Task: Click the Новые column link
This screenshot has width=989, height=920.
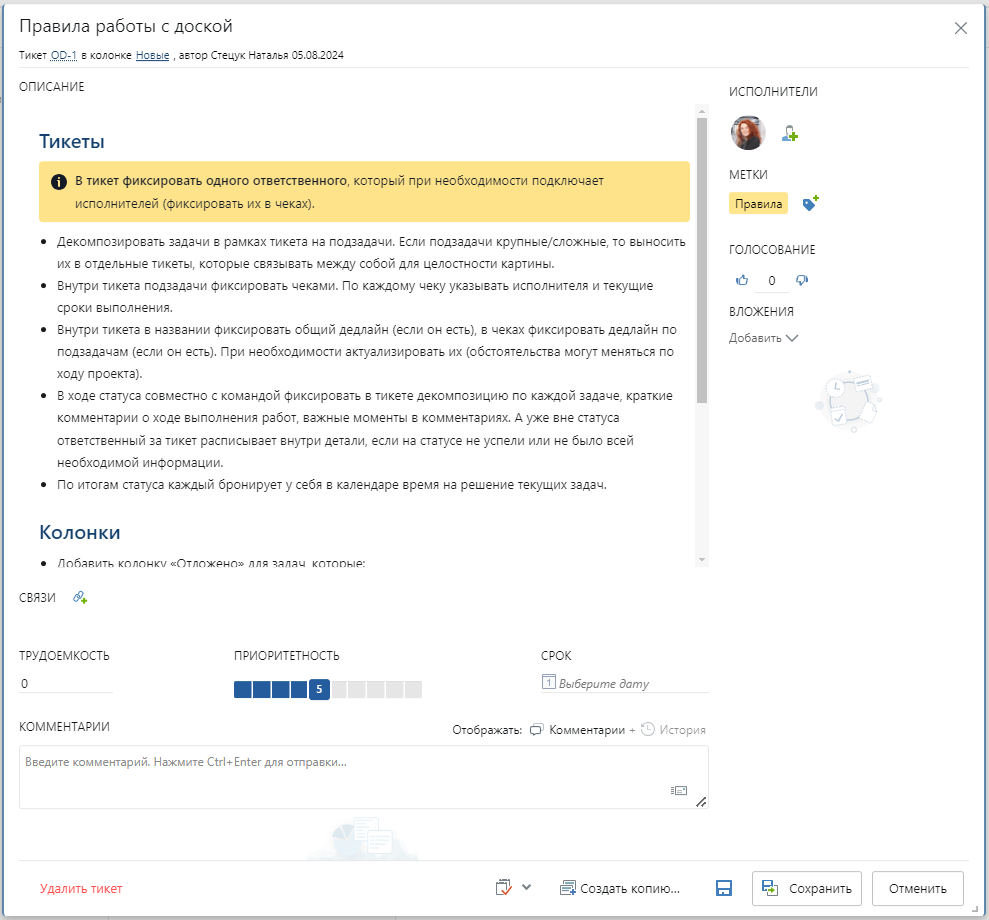Action: pyautogui.click(x=151, y=55)
